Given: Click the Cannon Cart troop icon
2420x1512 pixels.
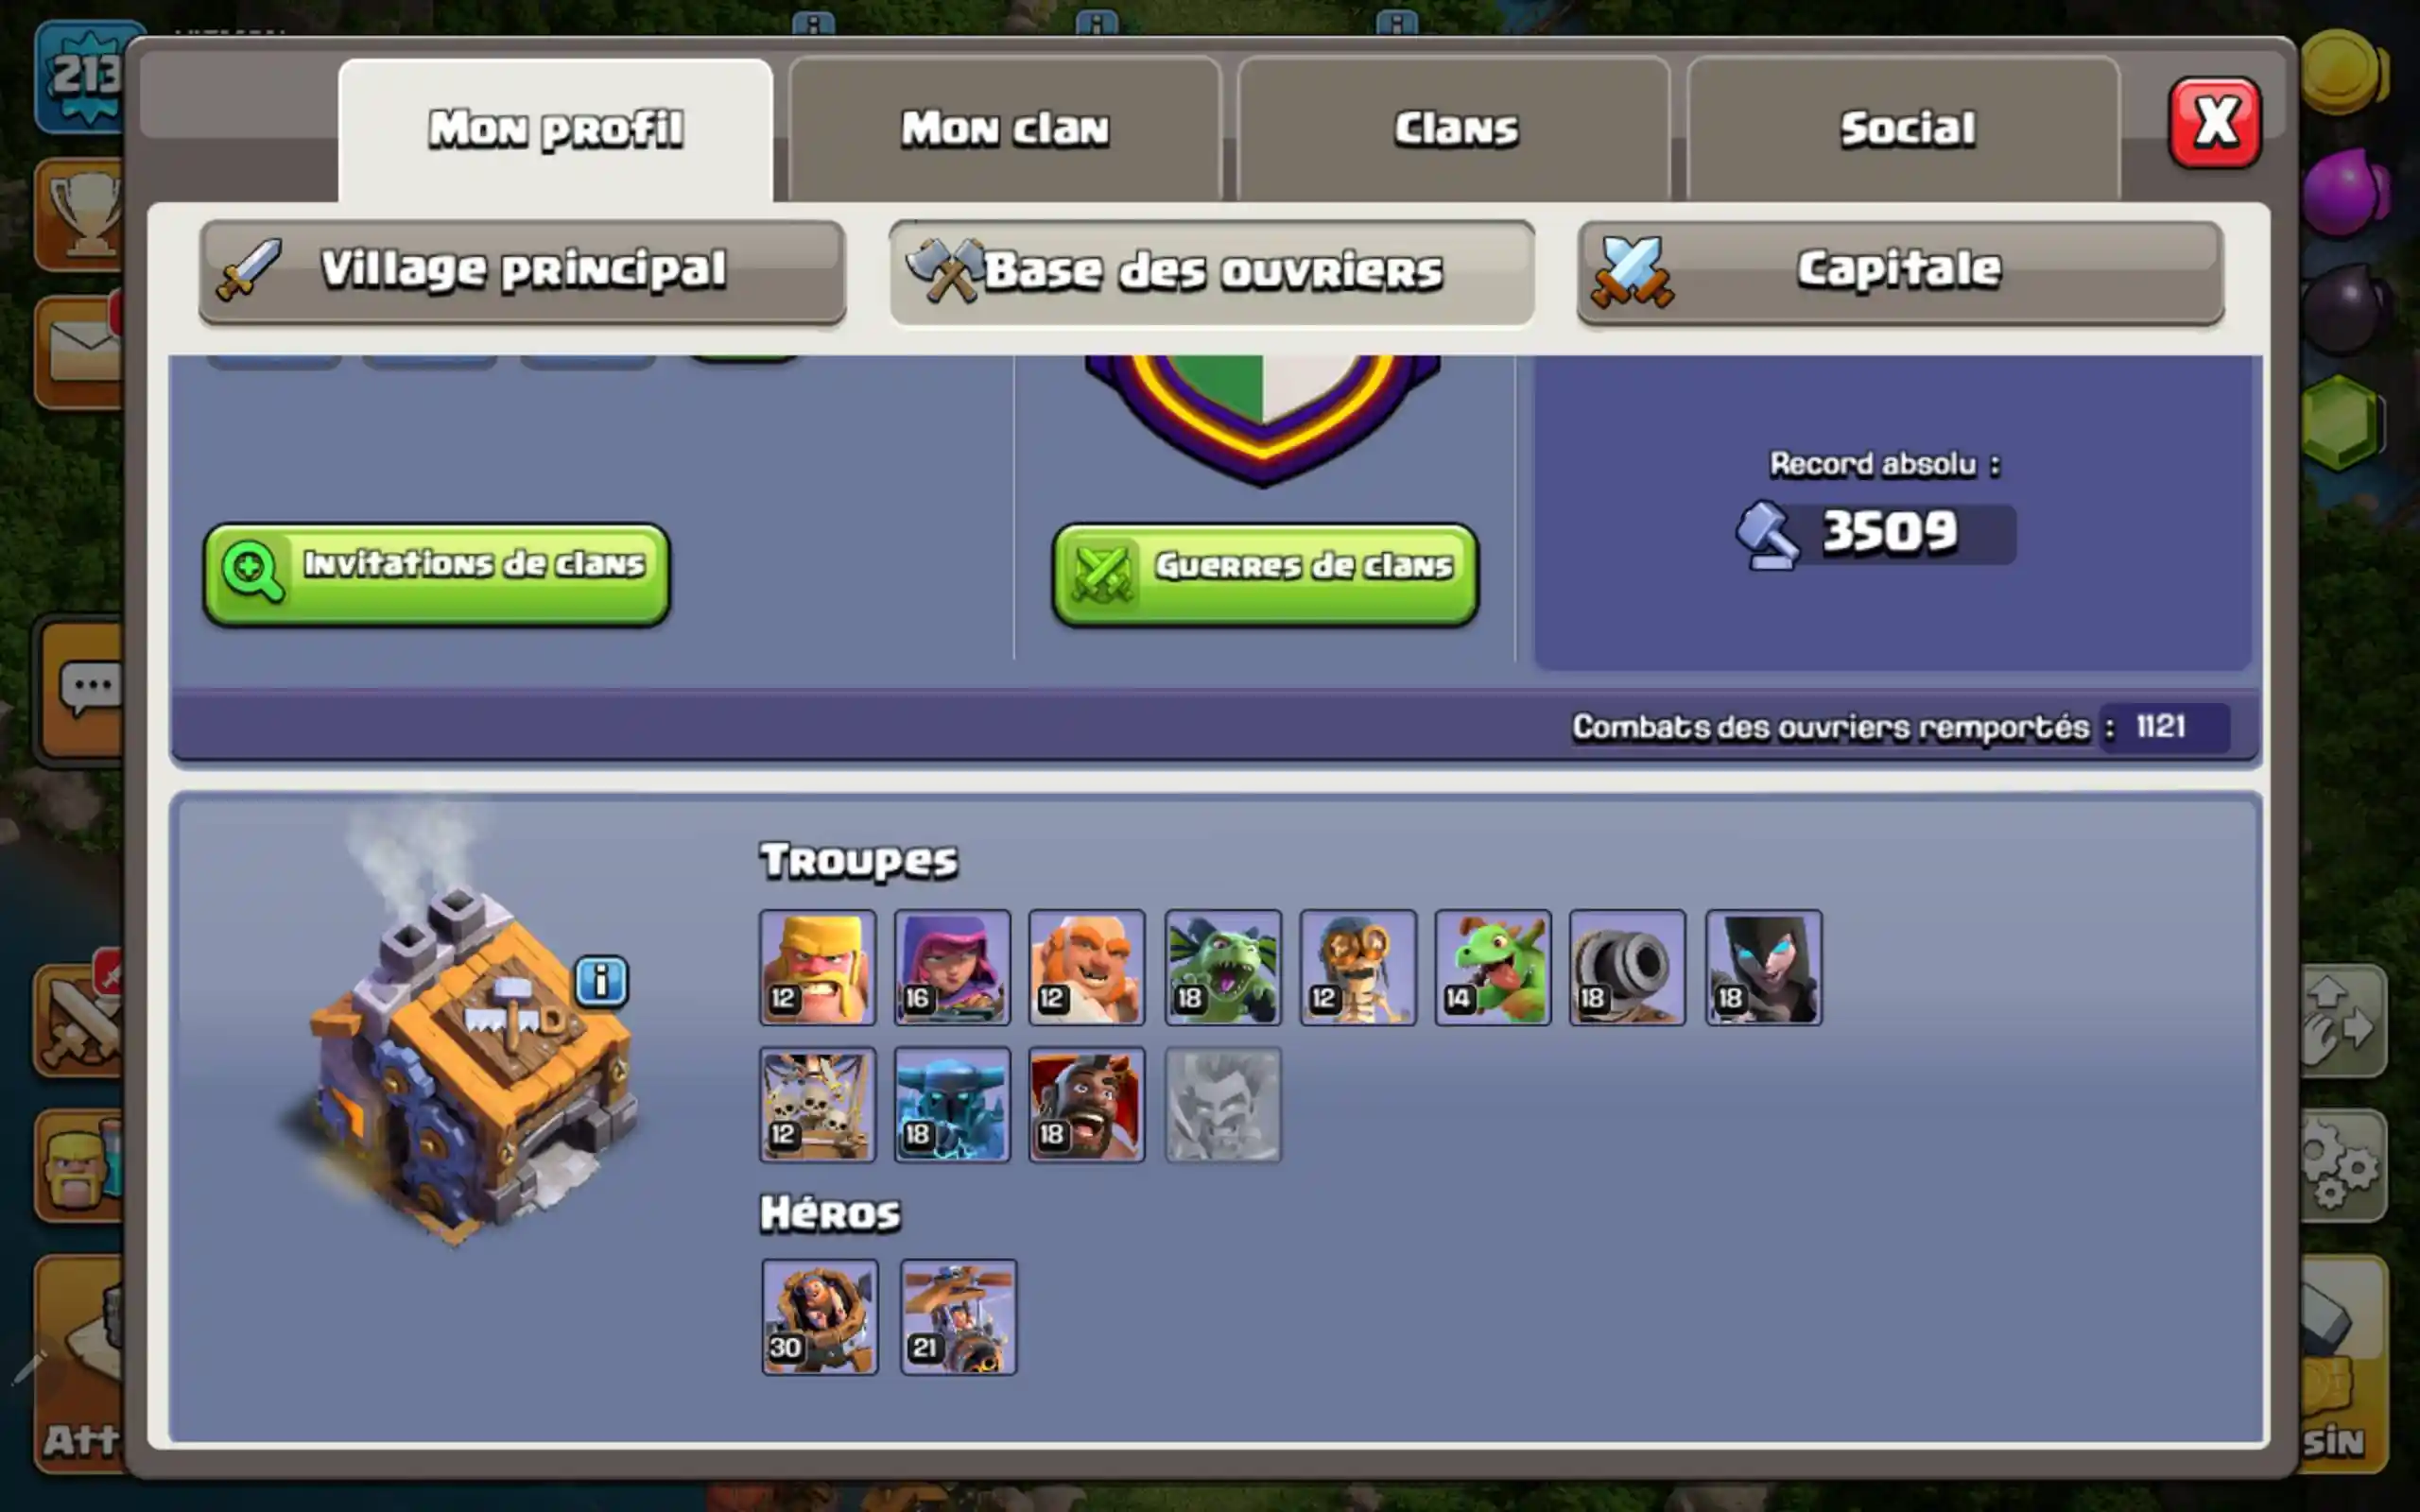Looking at the screenshot, I should click(x=1627, y=967).
